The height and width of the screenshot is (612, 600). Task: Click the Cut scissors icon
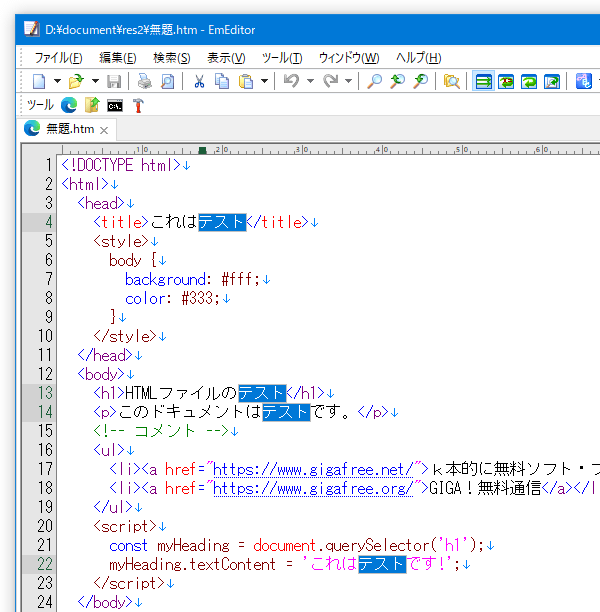pyautogui.click(x=199, y=81)
